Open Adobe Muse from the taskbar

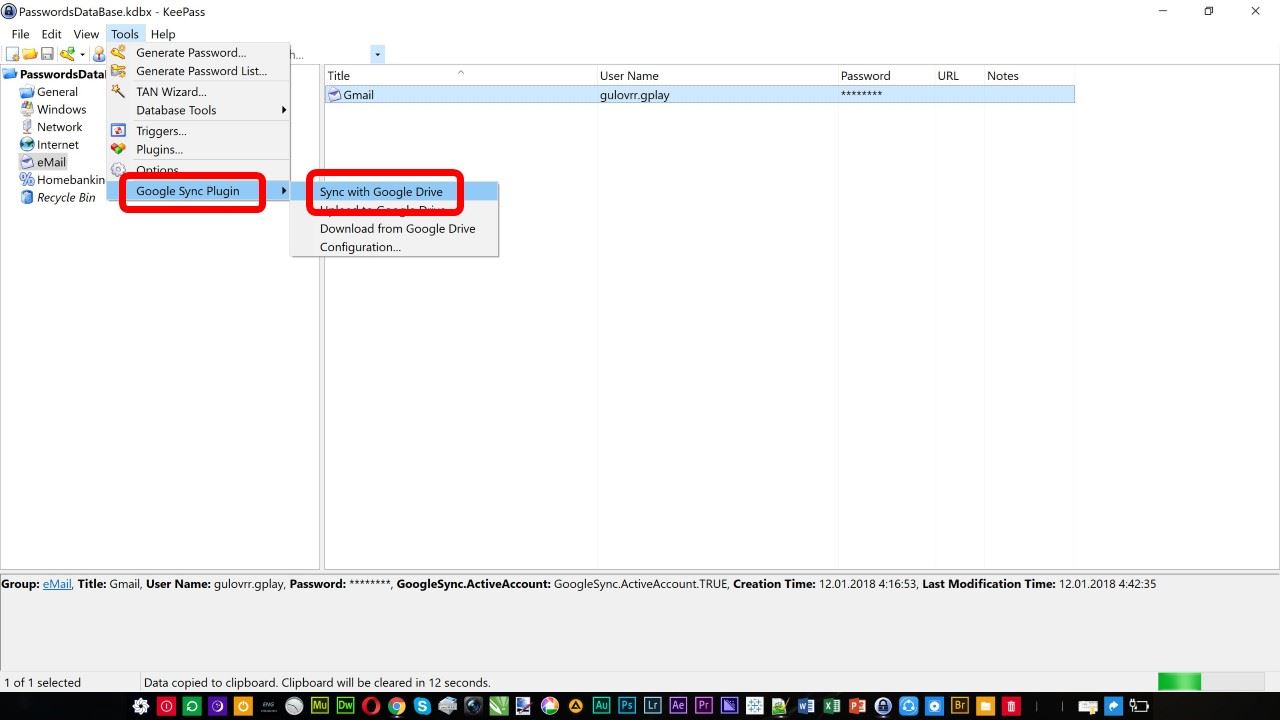(x=320, y=706)
